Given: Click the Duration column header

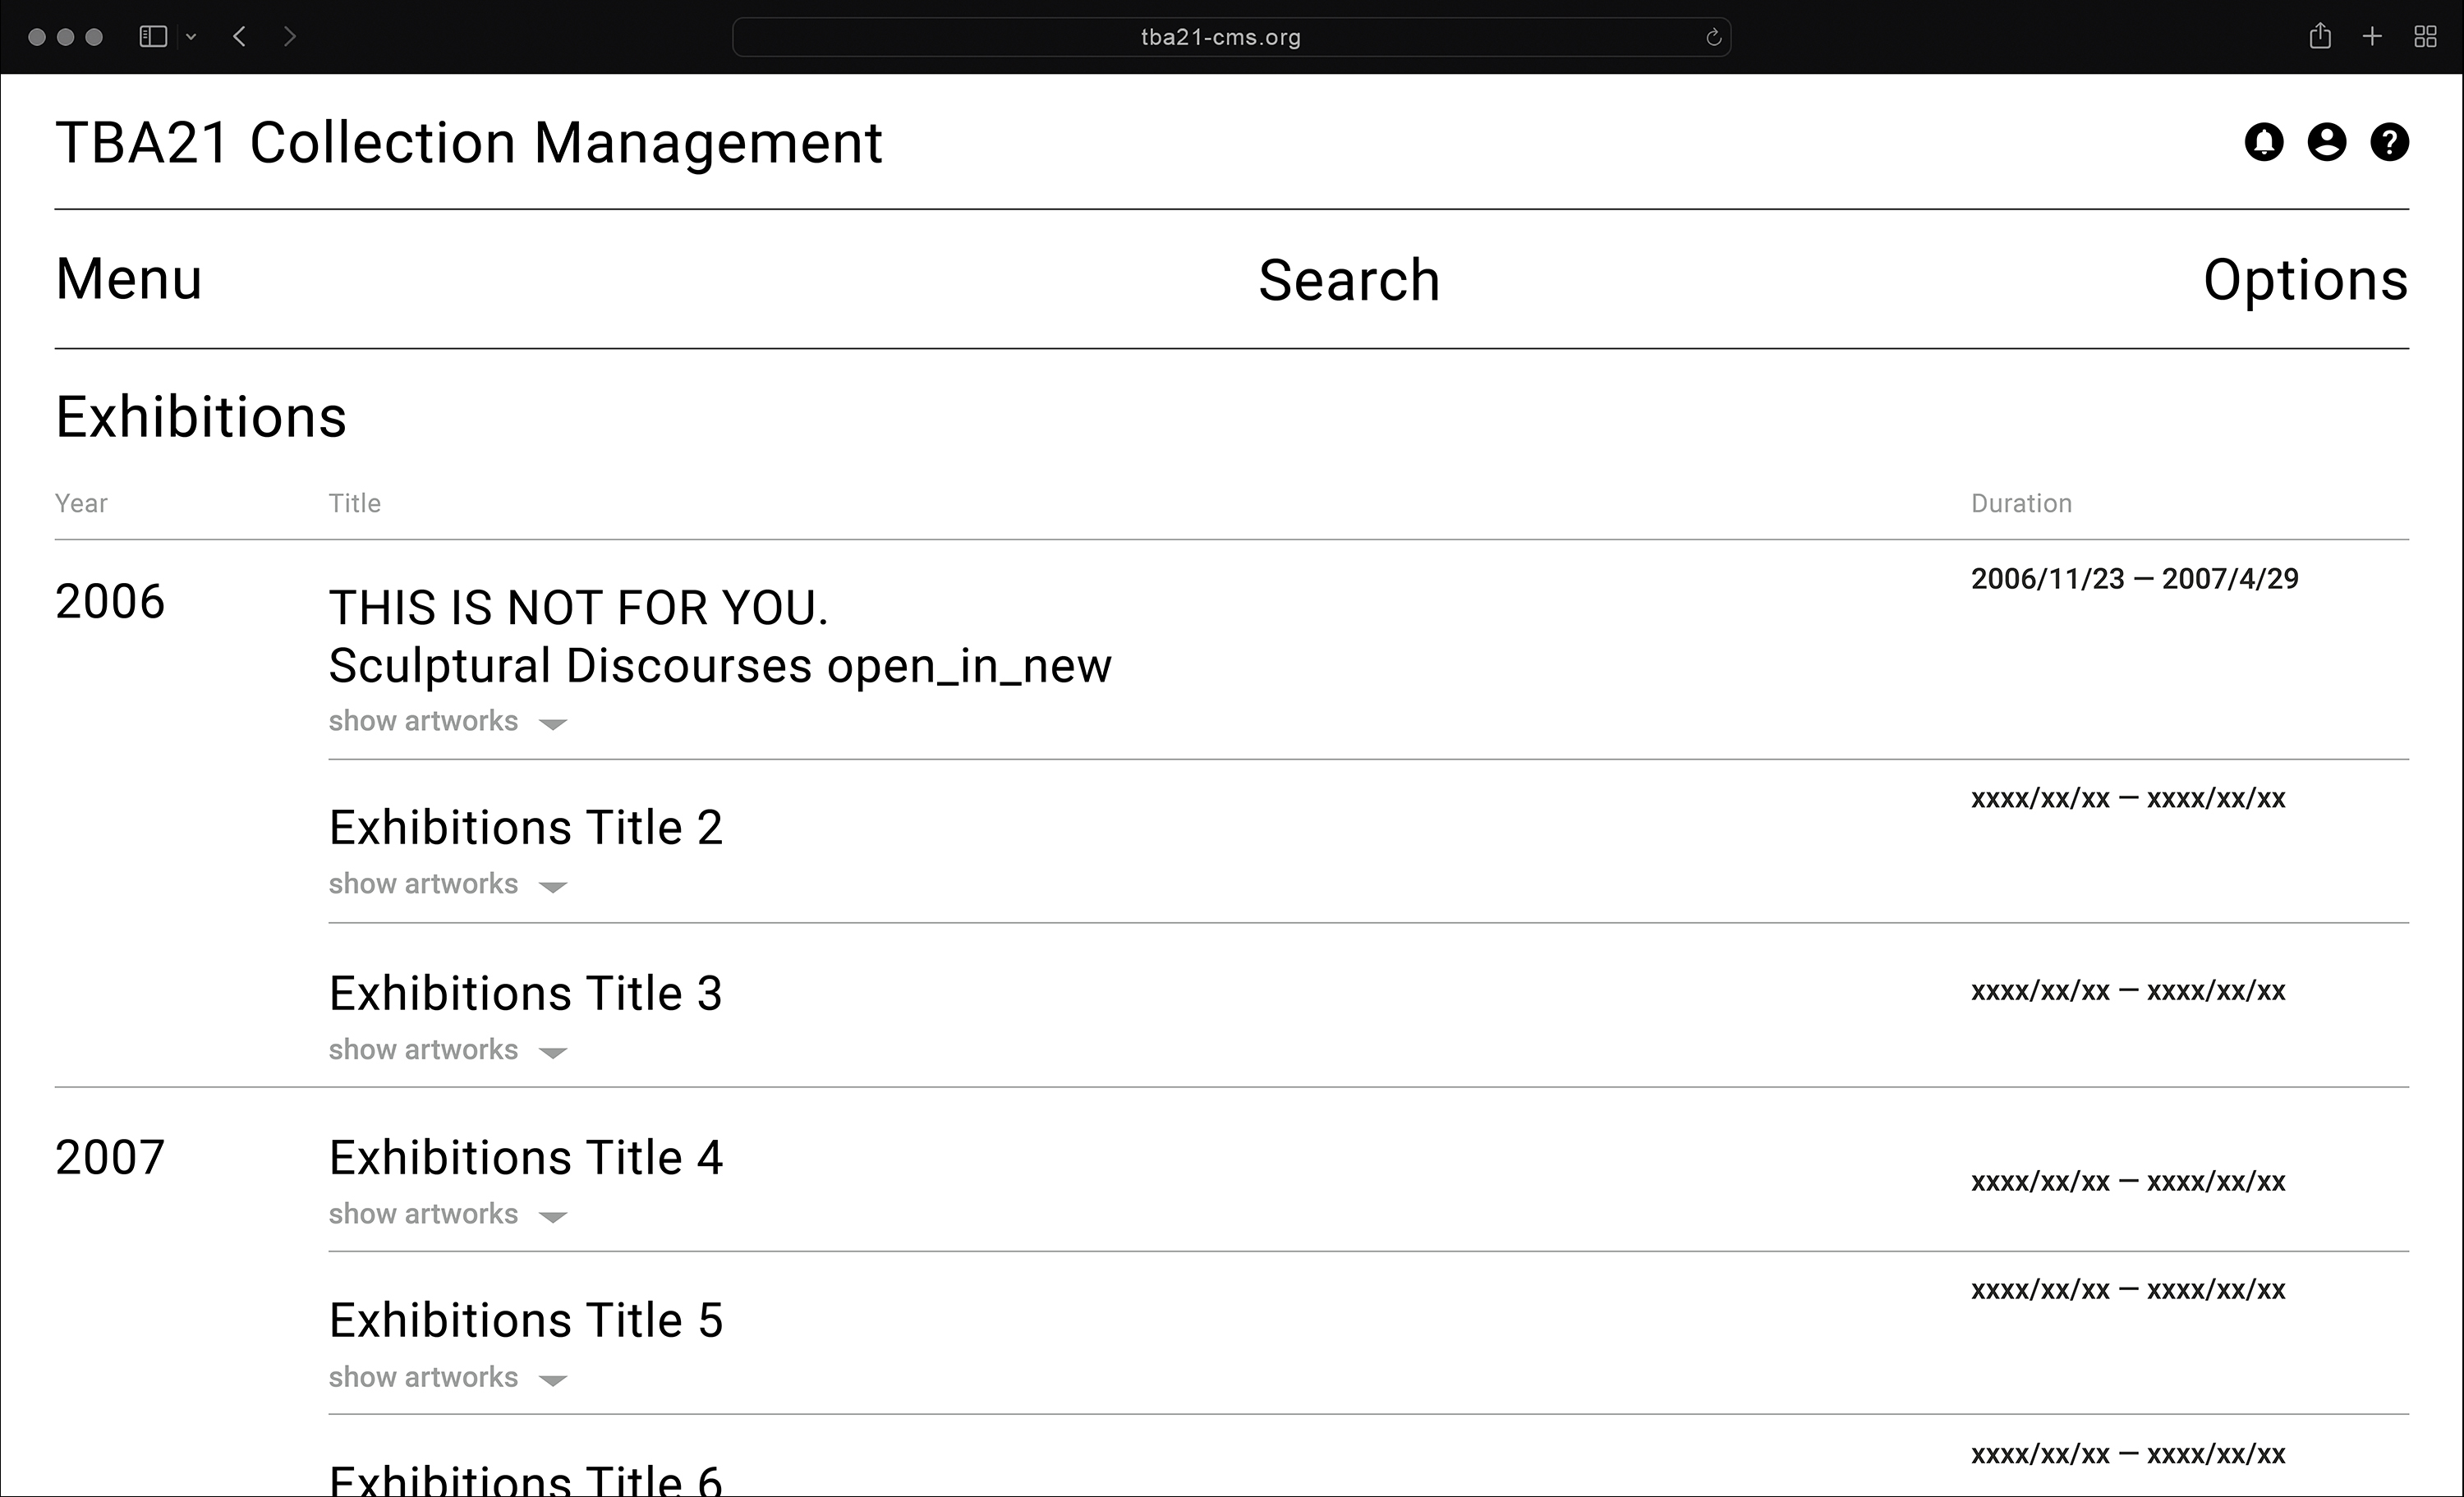Looking at the screenshot, I should pos(2021,503).
